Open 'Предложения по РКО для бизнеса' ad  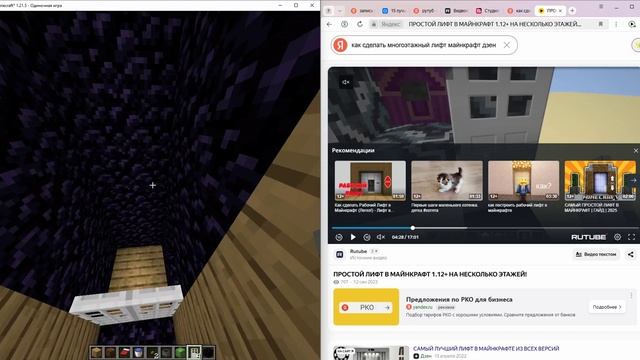tap(459, 299)
